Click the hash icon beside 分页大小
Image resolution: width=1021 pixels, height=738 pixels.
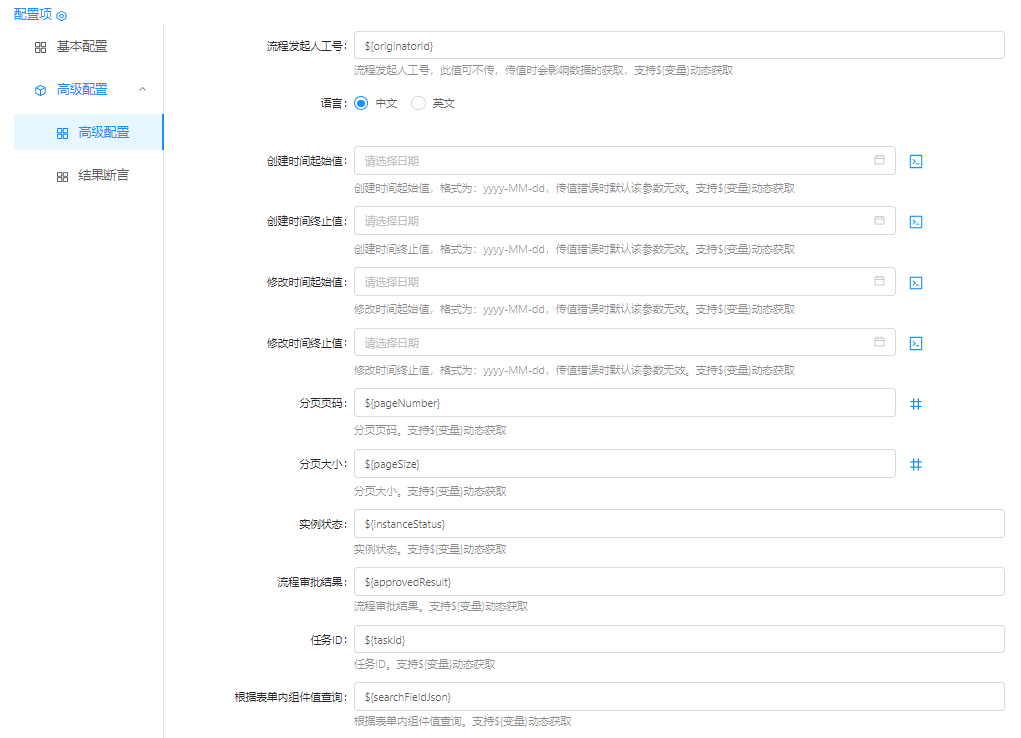tap(915, 464)
